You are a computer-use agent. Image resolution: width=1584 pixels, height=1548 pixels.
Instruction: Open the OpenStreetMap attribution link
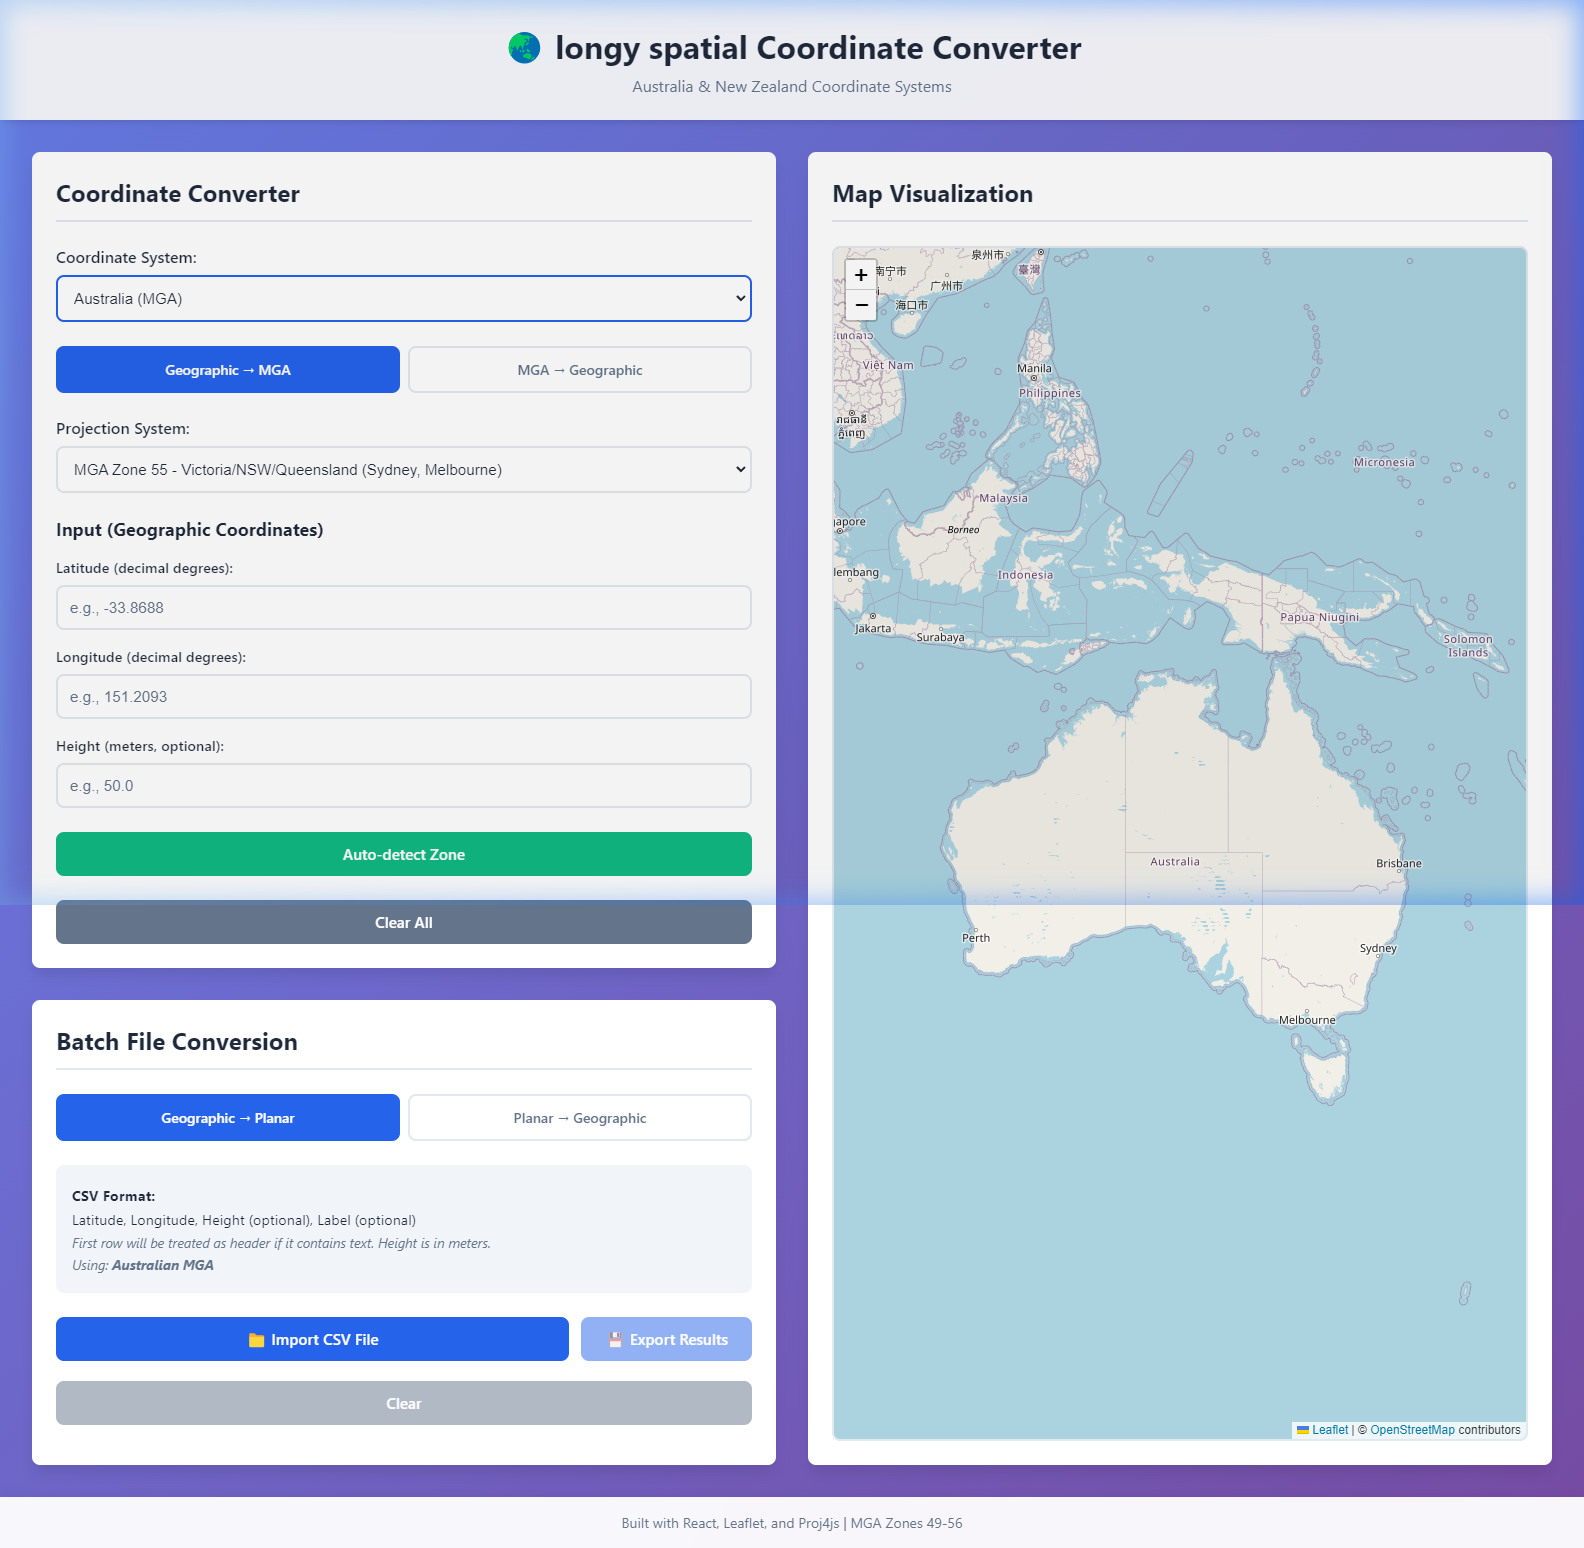point(1412,1430)
